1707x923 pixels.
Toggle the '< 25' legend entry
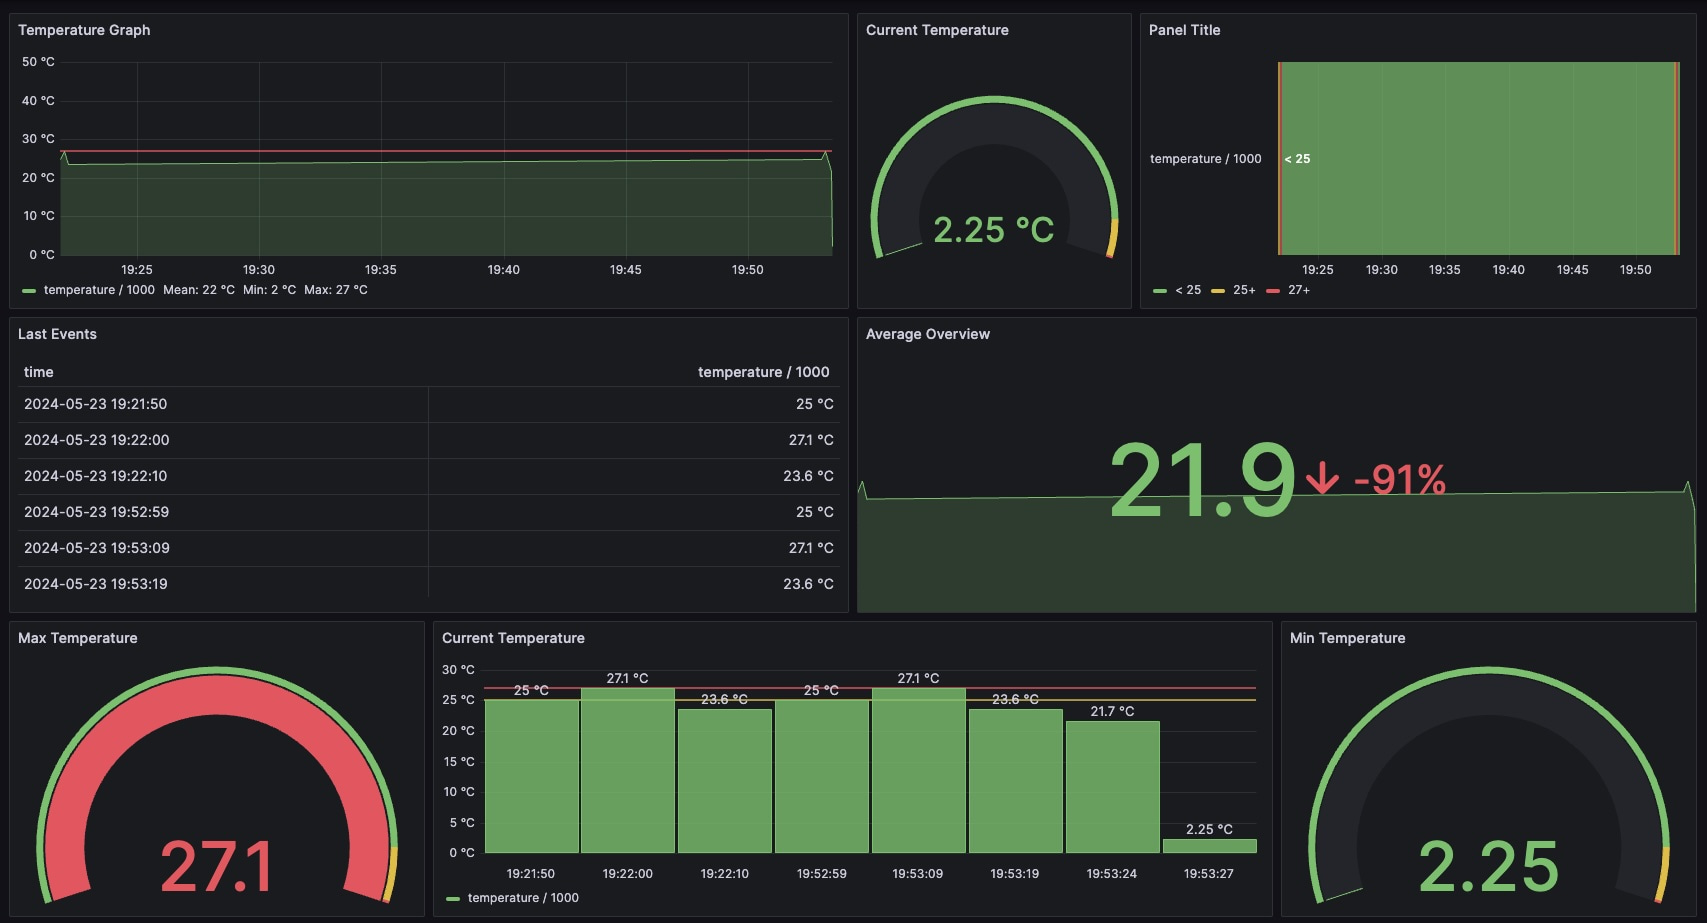[x=1188, y=290]
